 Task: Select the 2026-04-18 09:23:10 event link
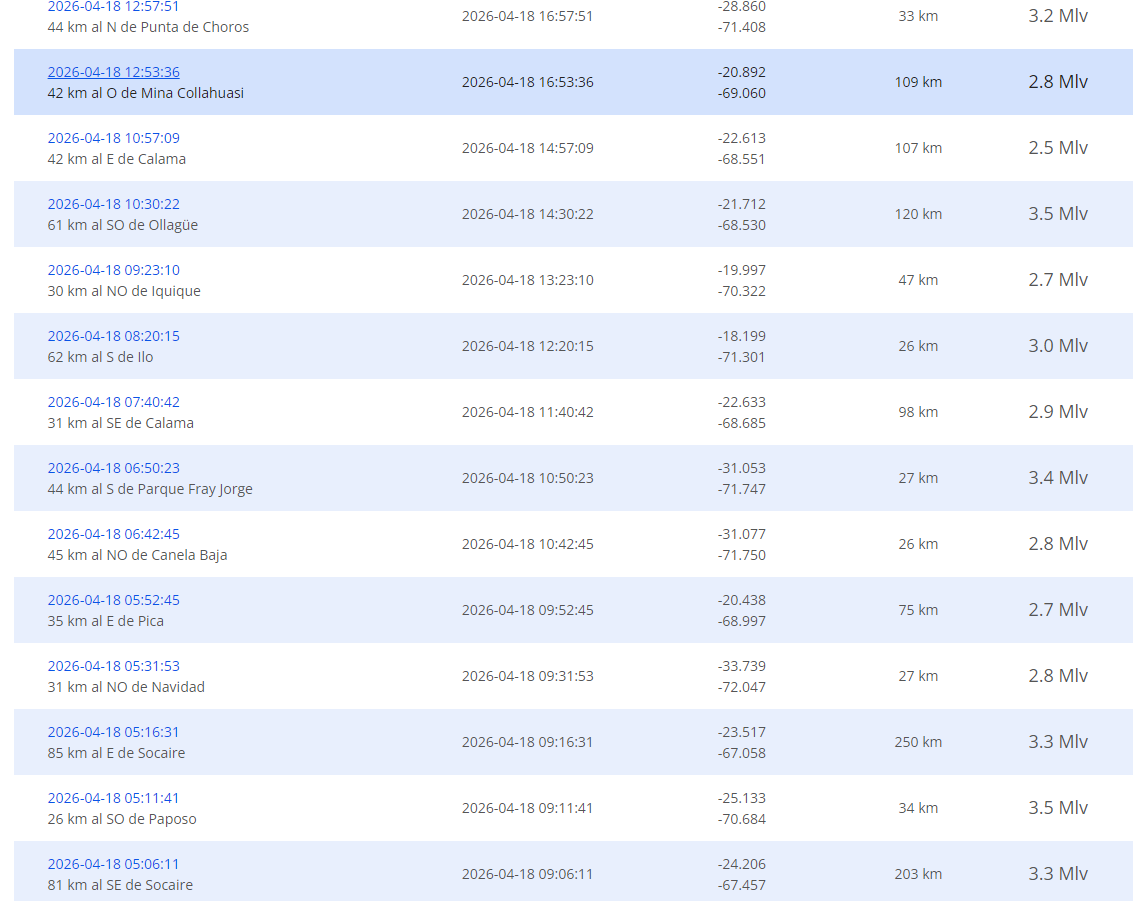pos(113,270)
